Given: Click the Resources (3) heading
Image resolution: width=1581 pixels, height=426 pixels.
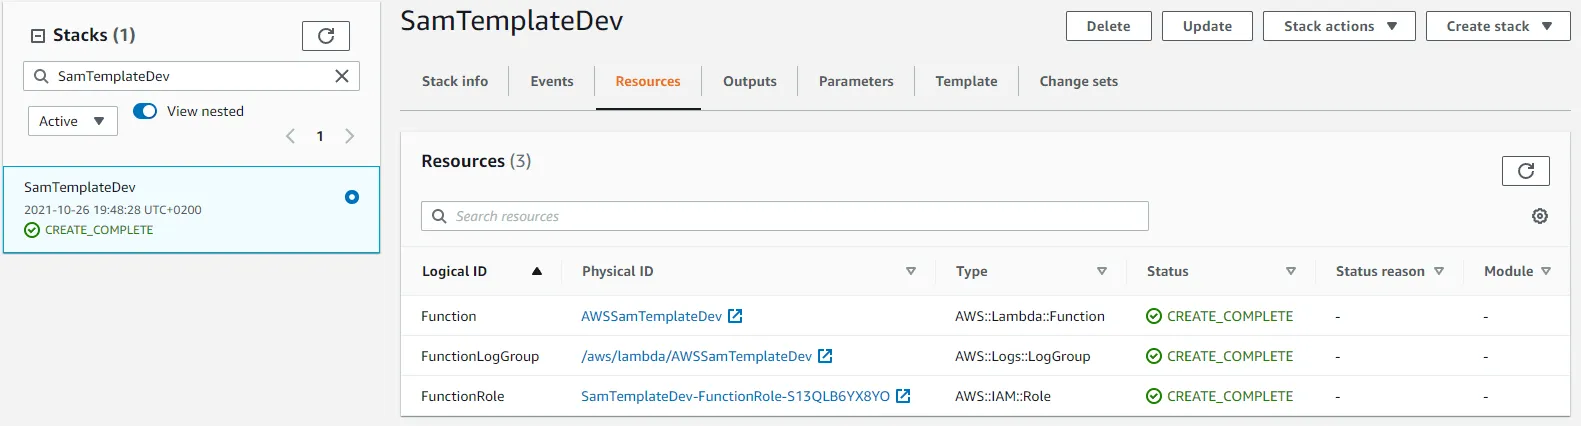Looking at the screenshot, I should (476, 161).
